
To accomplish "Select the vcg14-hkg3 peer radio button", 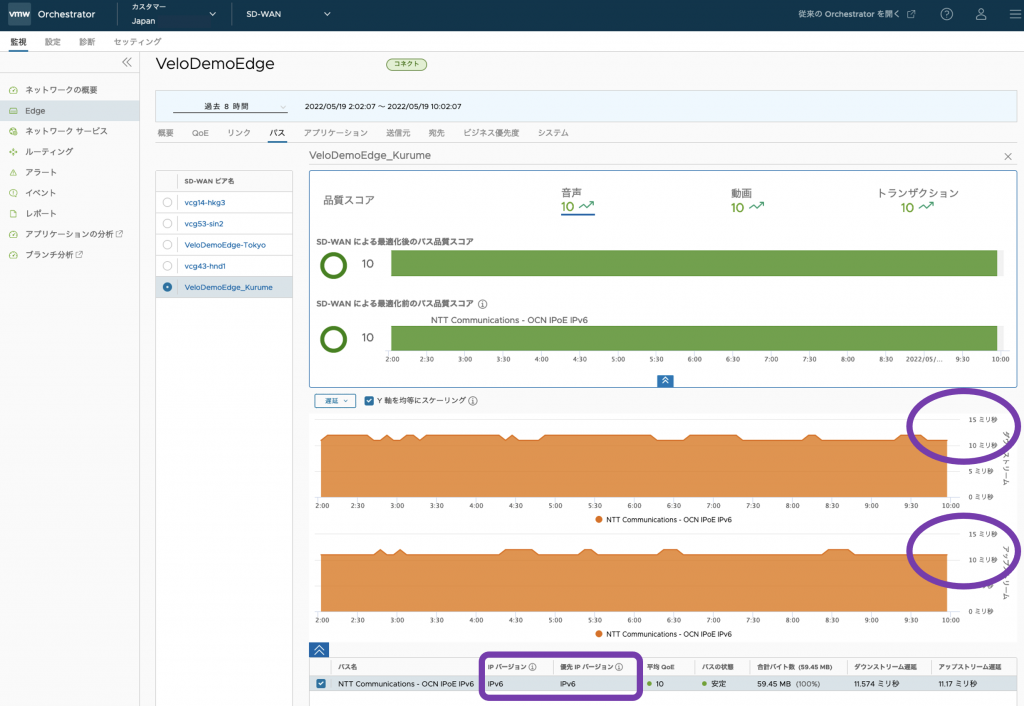I will click(167, 202).
